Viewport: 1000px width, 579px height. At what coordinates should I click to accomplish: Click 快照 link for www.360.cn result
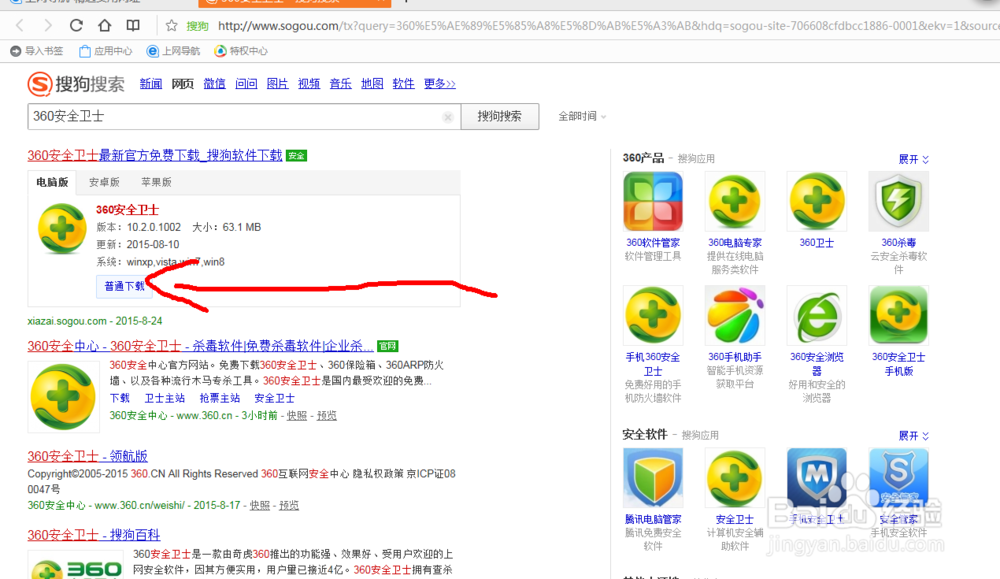click(x=297, y=416)
